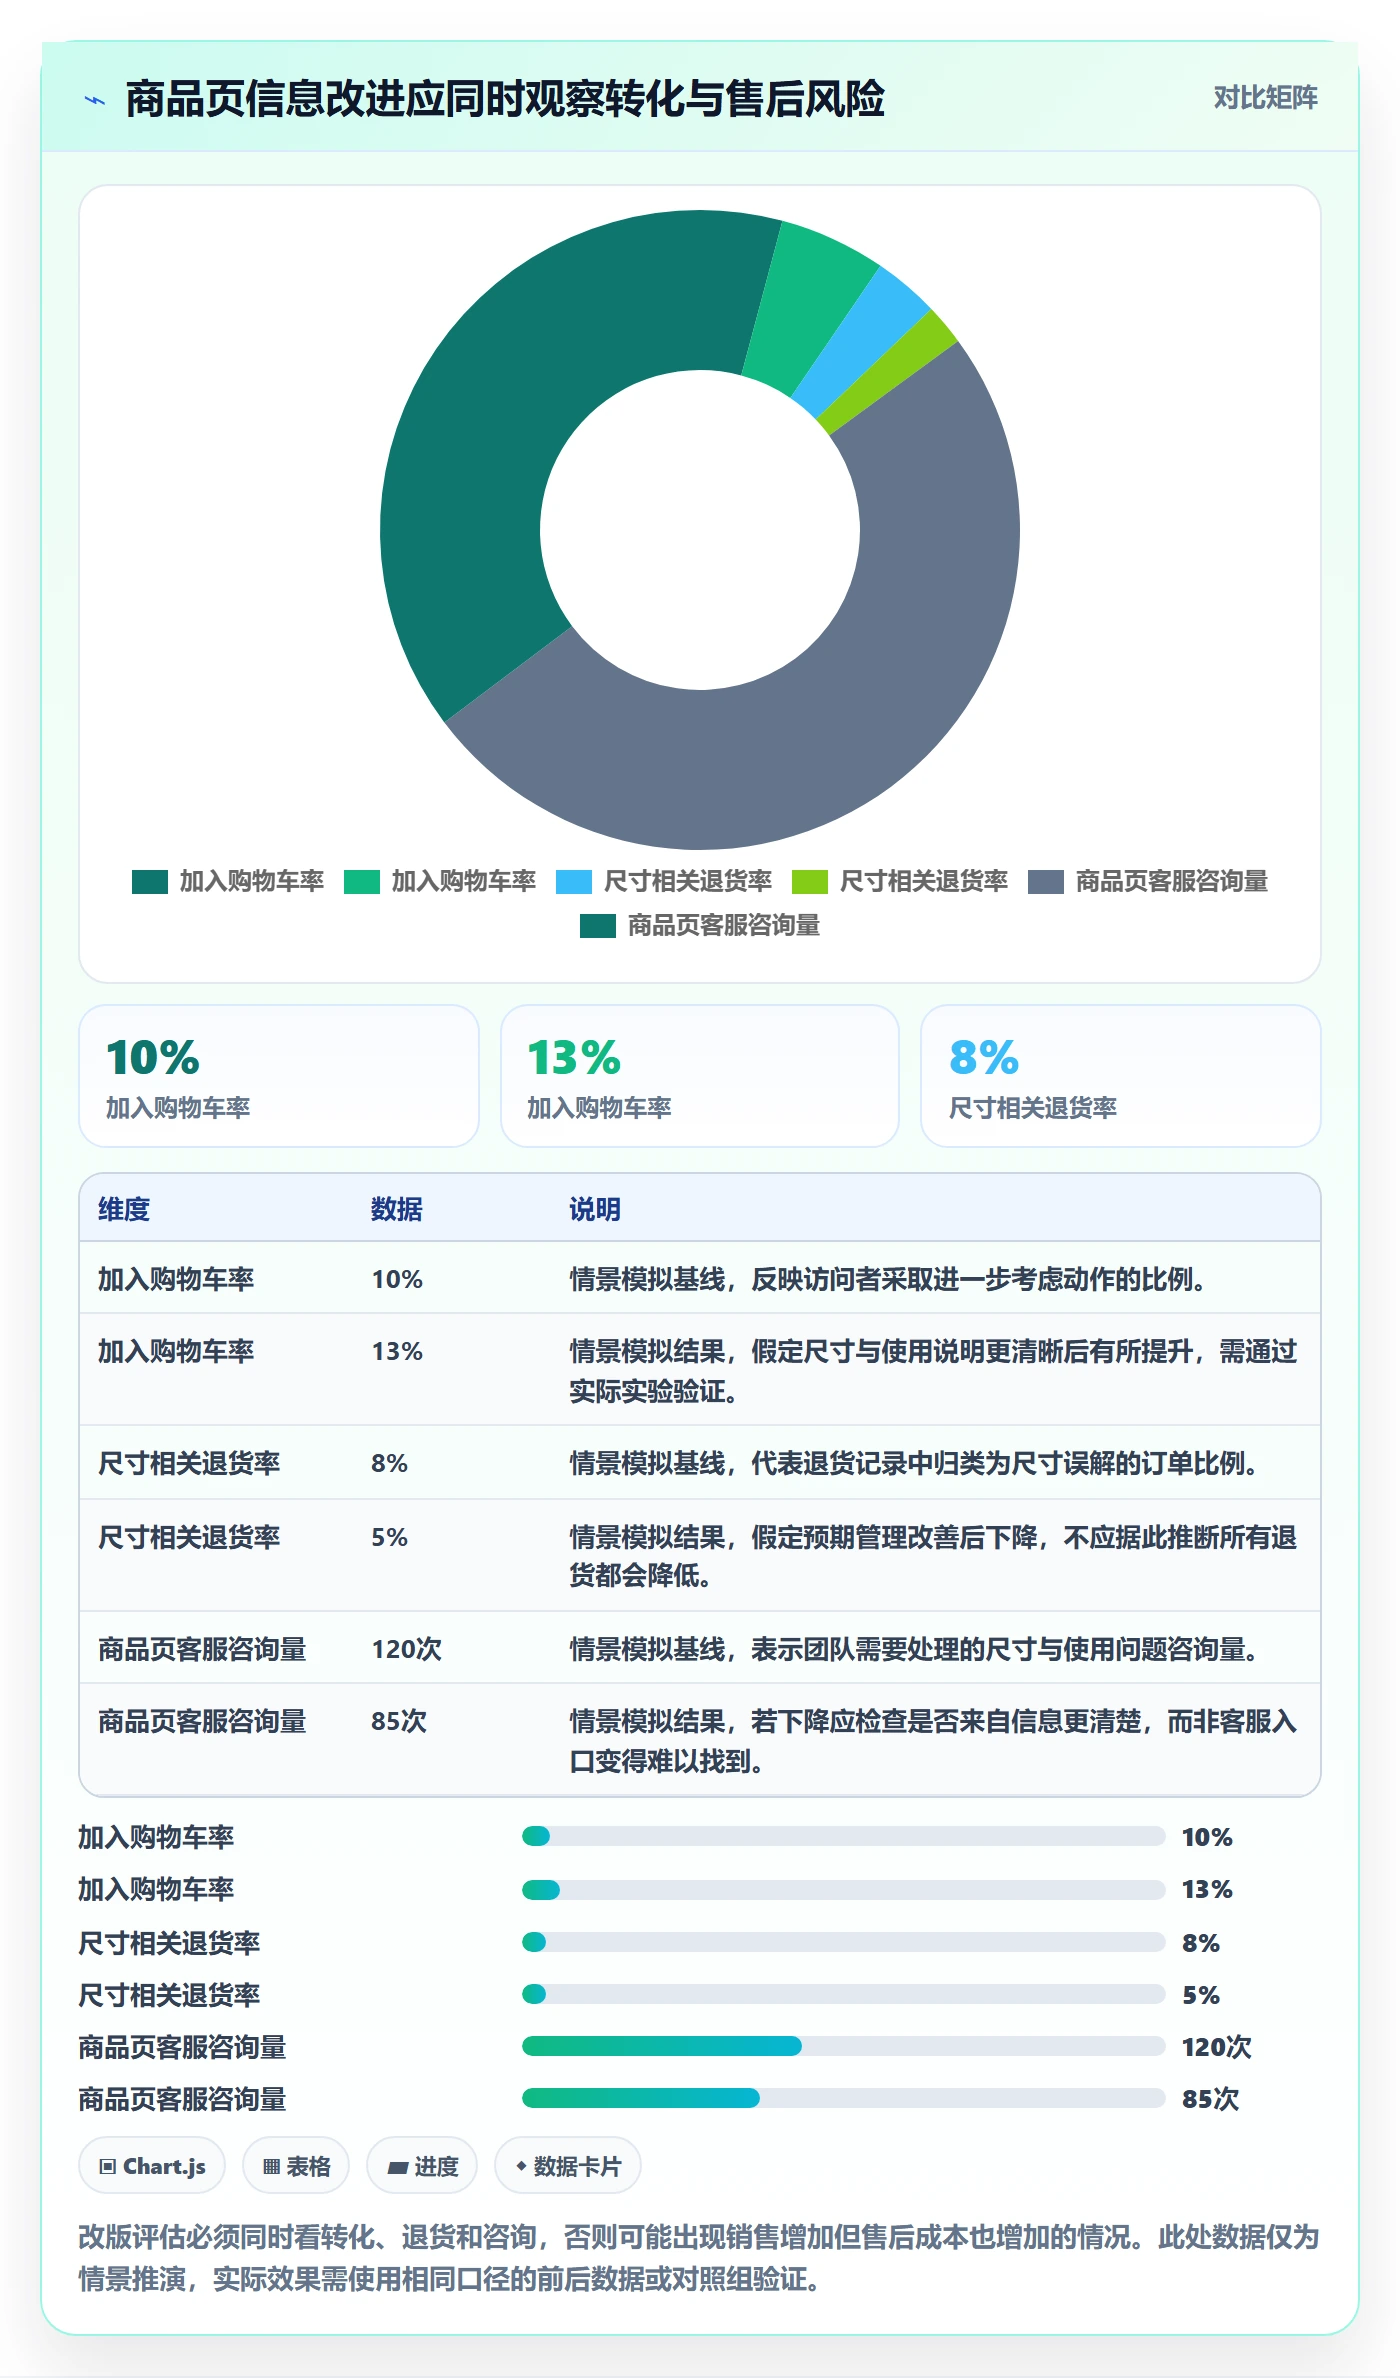
Task: Select the text 情景模拟基线，代表退货记录中归类为尺寸误解的订单比例。
Action: click(915, 1463)
